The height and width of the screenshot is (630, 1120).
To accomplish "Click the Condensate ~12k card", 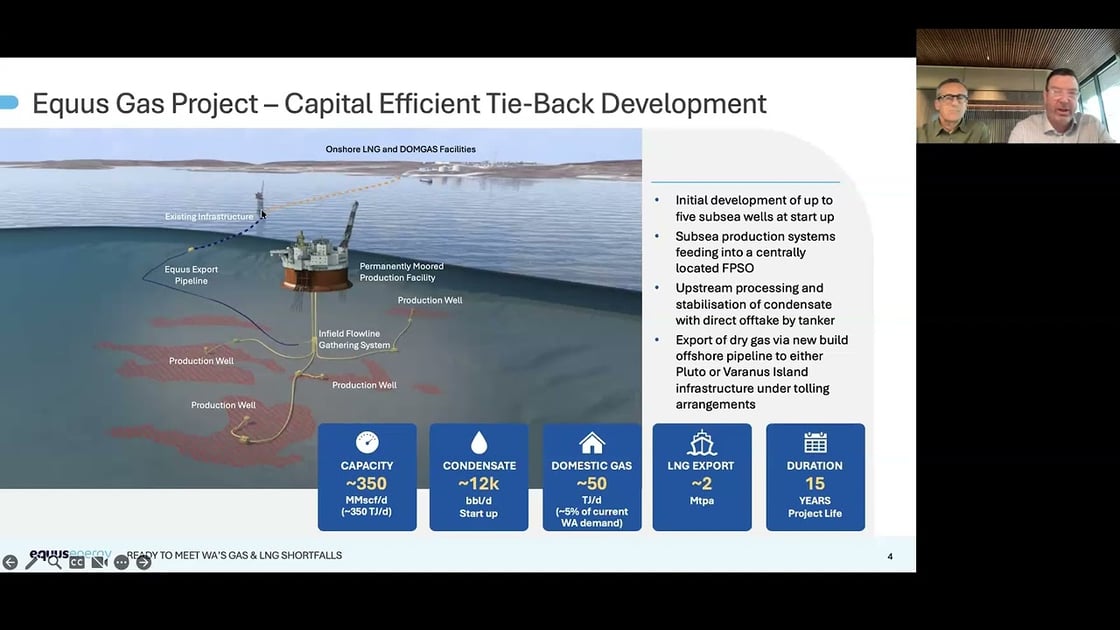I will point(479,477).
